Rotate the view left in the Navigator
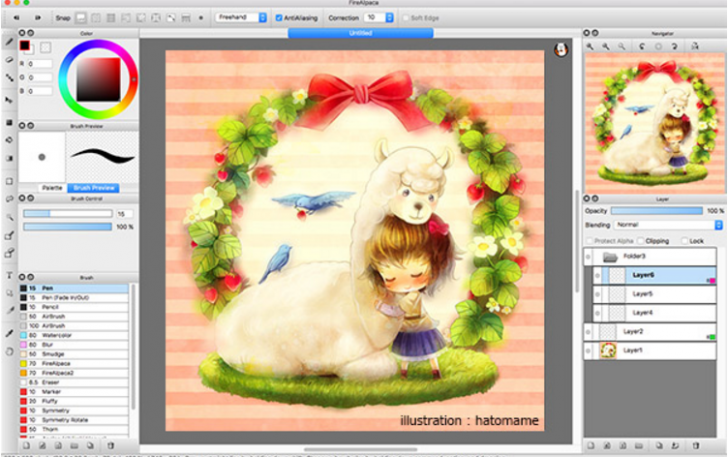This screenshot has width=728, height=457. click(642, 46)
